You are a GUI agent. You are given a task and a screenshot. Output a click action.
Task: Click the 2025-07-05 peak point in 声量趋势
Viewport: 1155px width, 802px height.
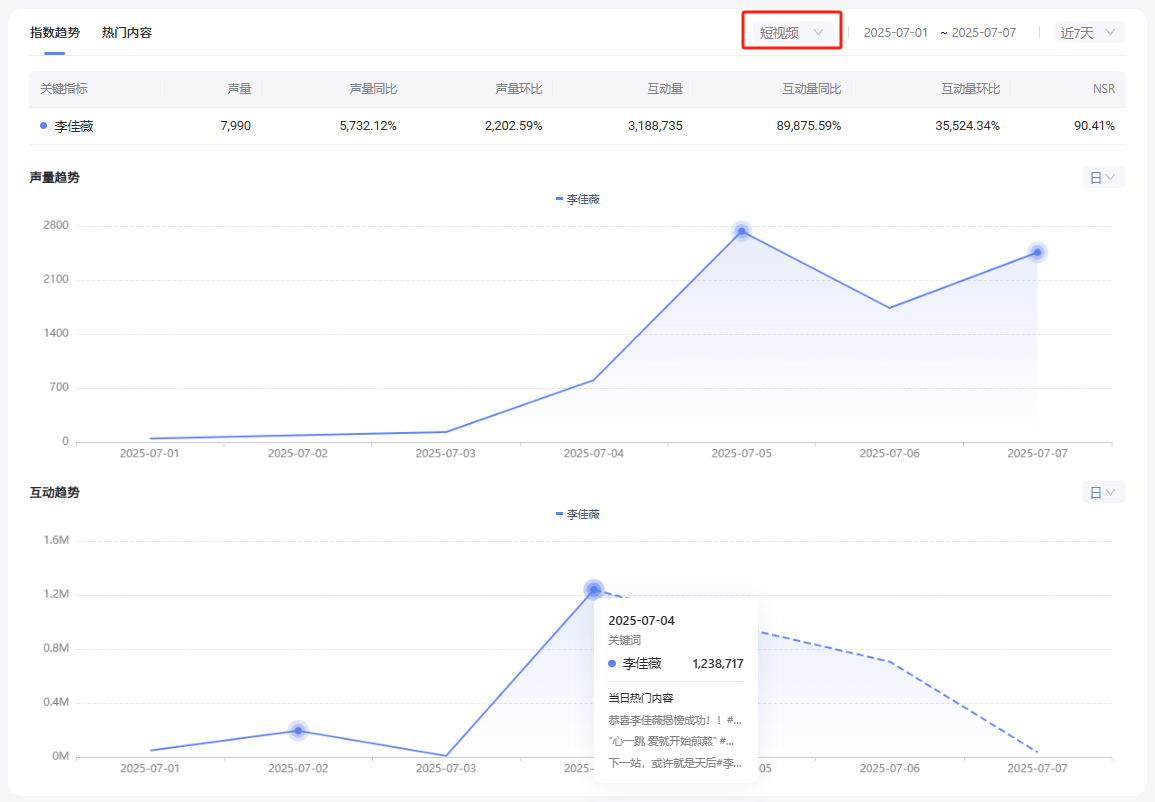[x=742, y=231]
